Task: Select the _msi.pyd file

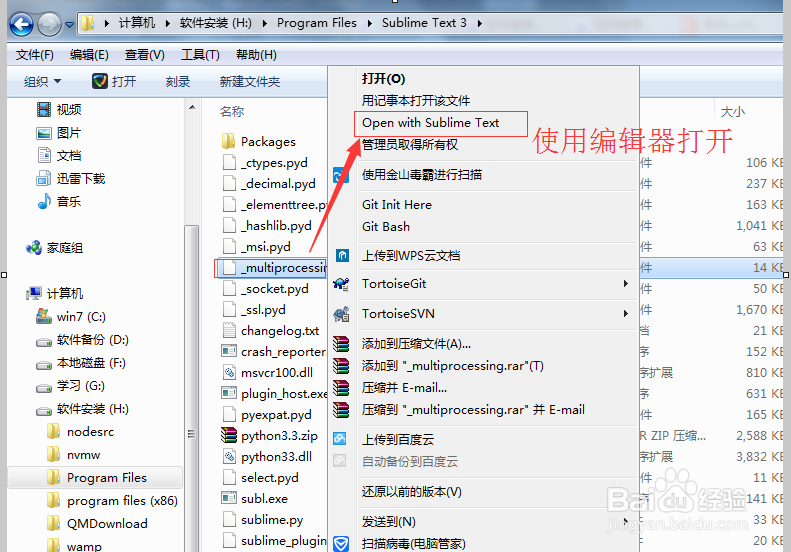Action: 256,247
